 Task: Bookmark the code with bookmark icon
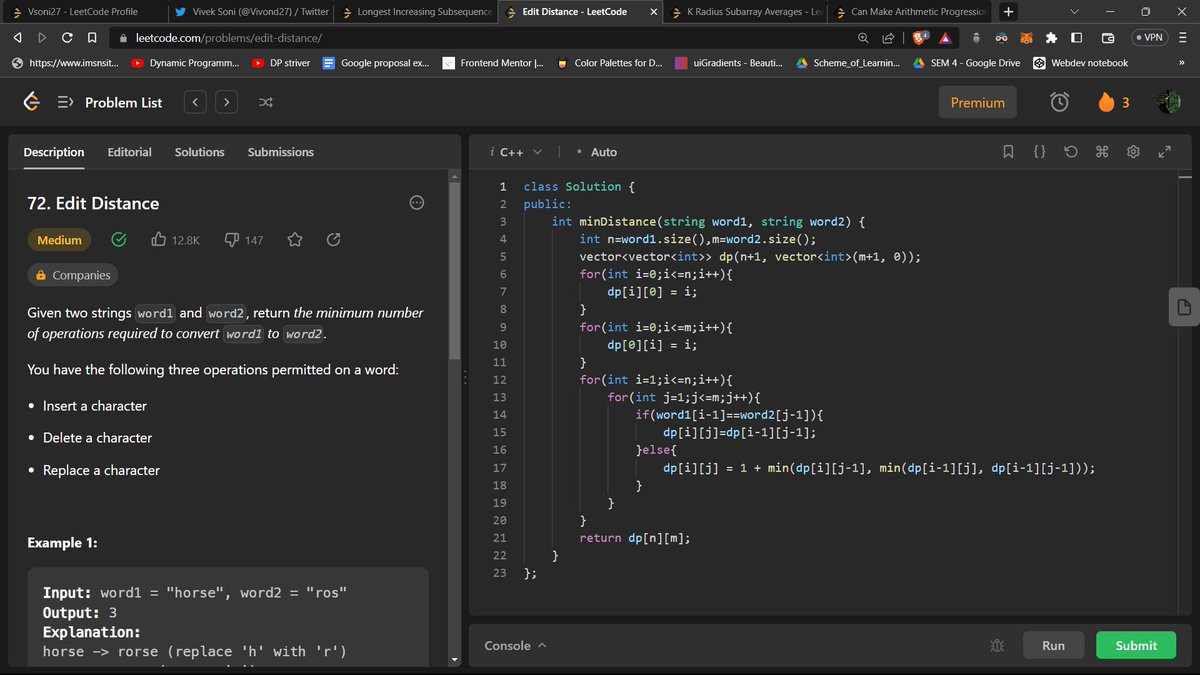click(1009, 152)
